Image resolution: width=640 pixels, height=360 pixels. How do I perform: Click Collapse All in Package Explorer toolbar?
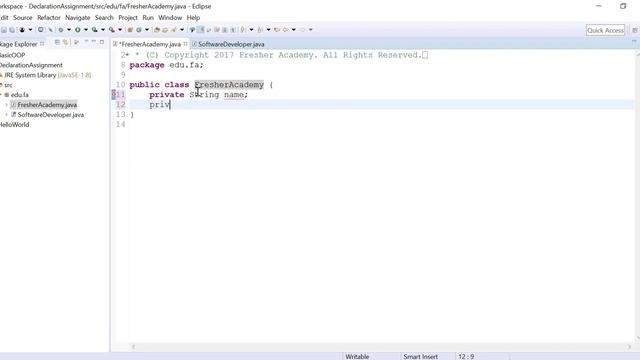pos(57,42)
